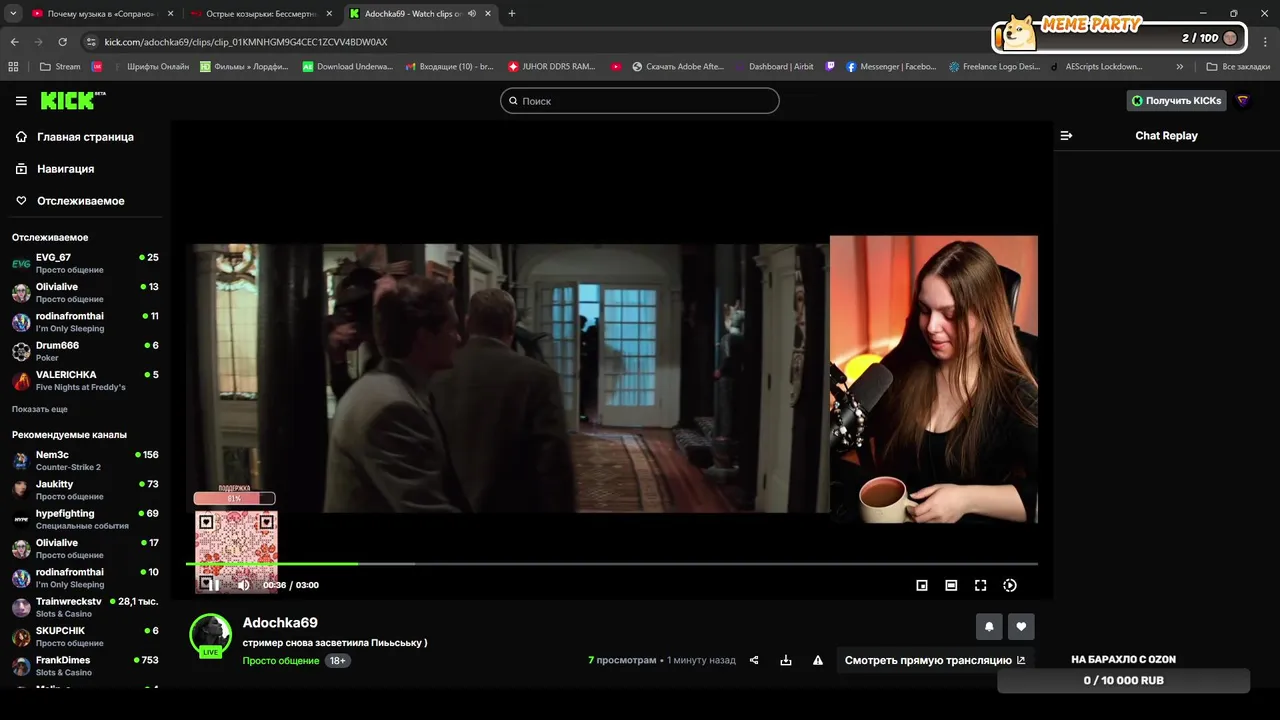Click the KICK logo
The image size is (1280, 720).
coord(73,101)
